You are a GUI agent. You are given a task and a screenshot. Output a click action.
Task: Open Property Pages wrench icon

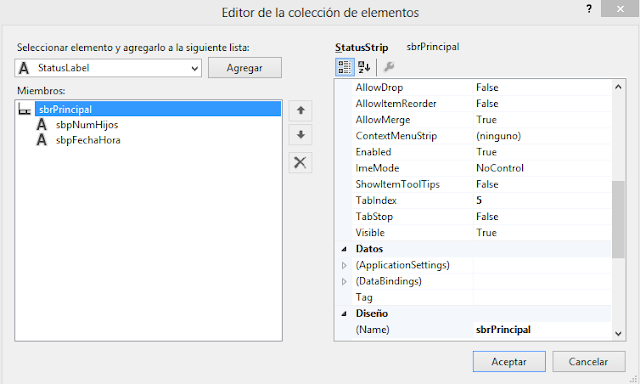(389, 67)
